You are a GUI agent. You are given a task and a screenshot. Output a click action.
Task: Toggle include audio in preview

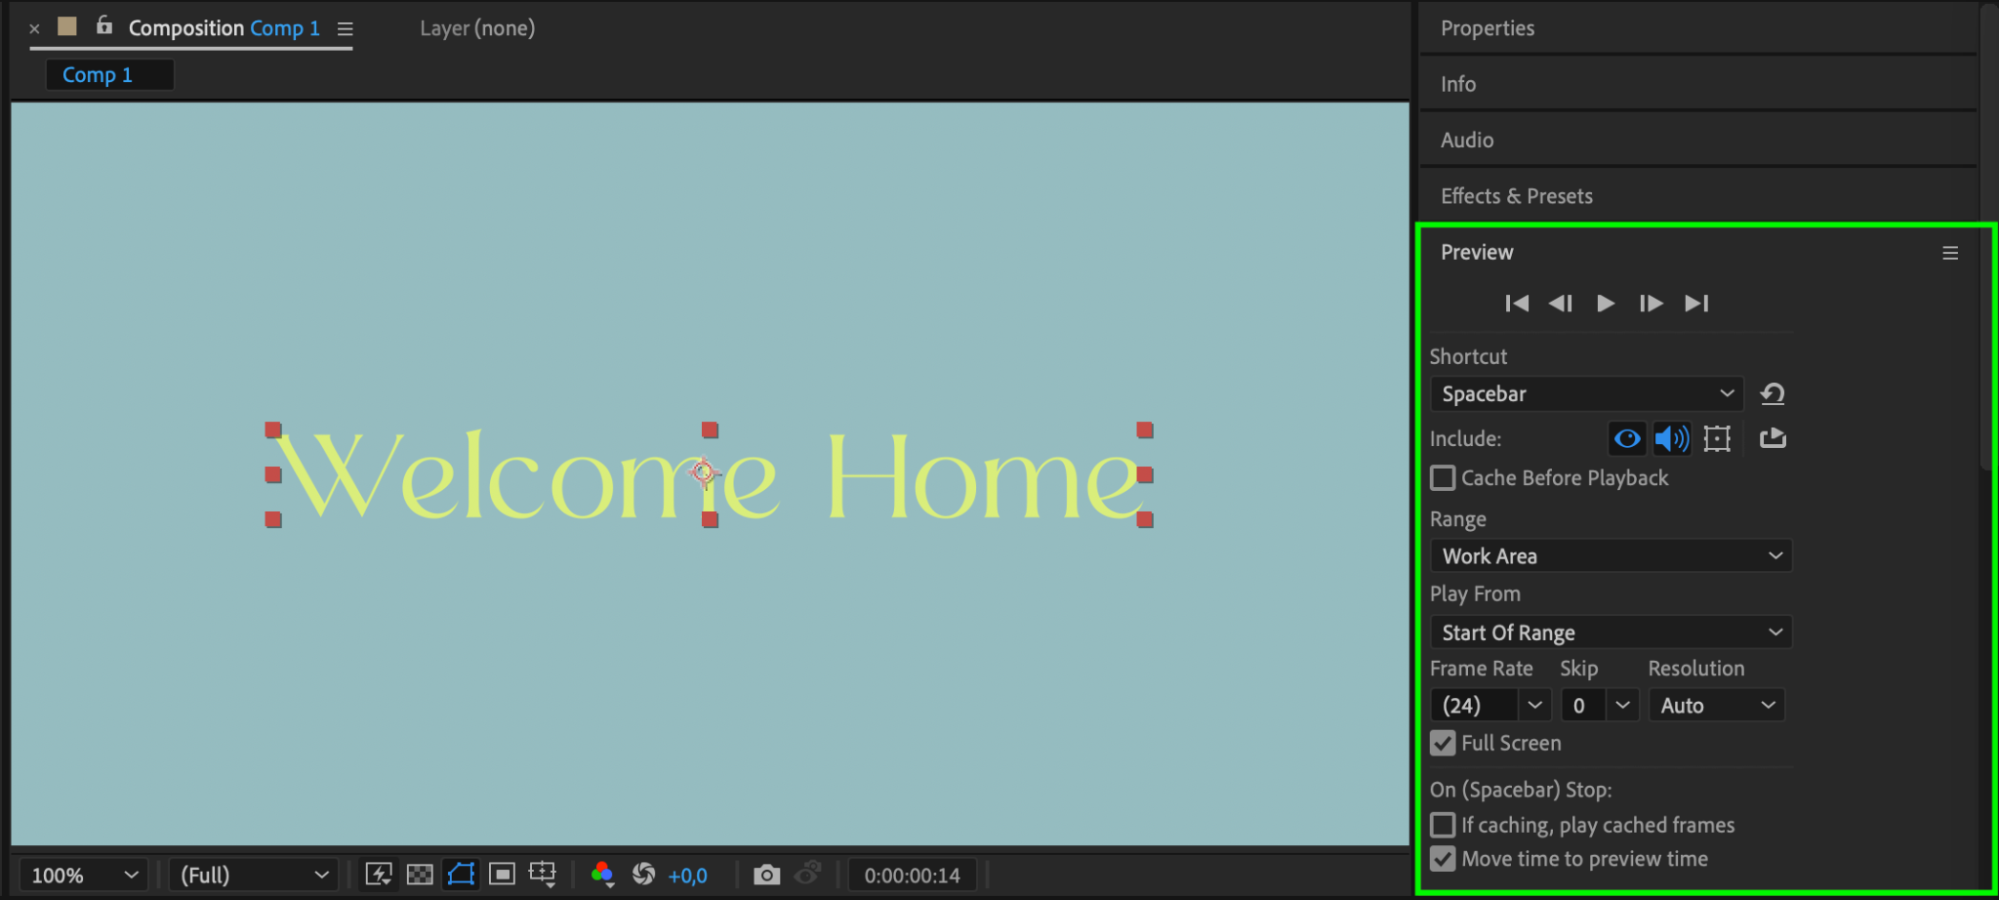1671,438
